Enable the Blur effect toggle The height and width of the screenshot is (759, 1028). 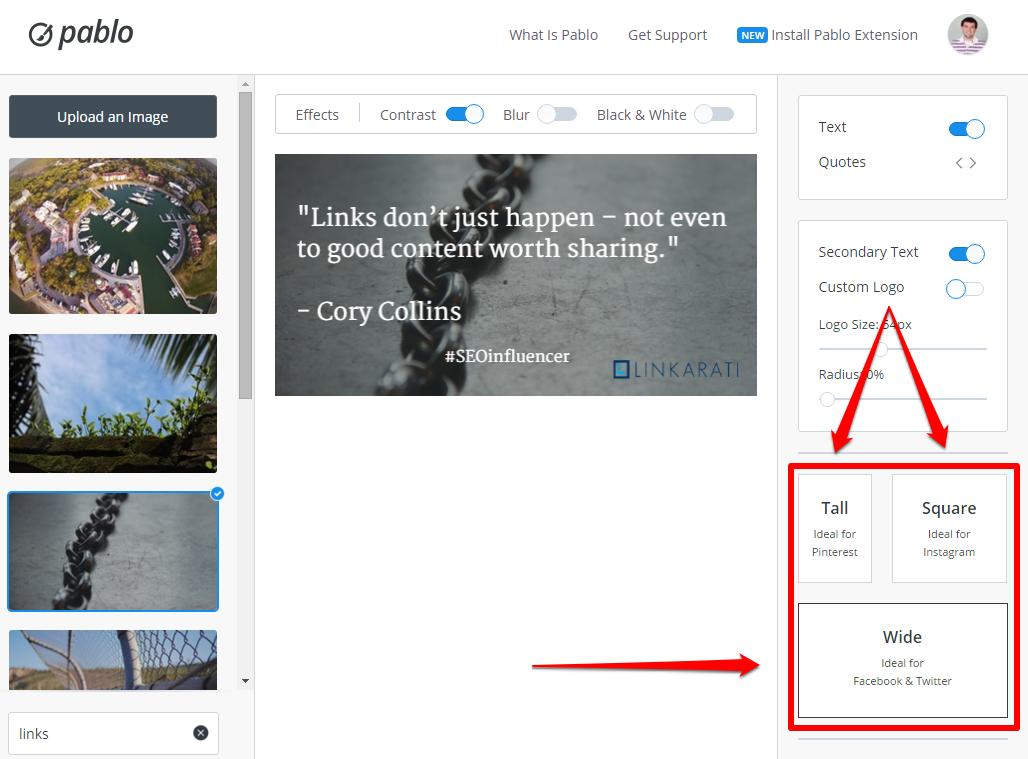click(557, 115)
